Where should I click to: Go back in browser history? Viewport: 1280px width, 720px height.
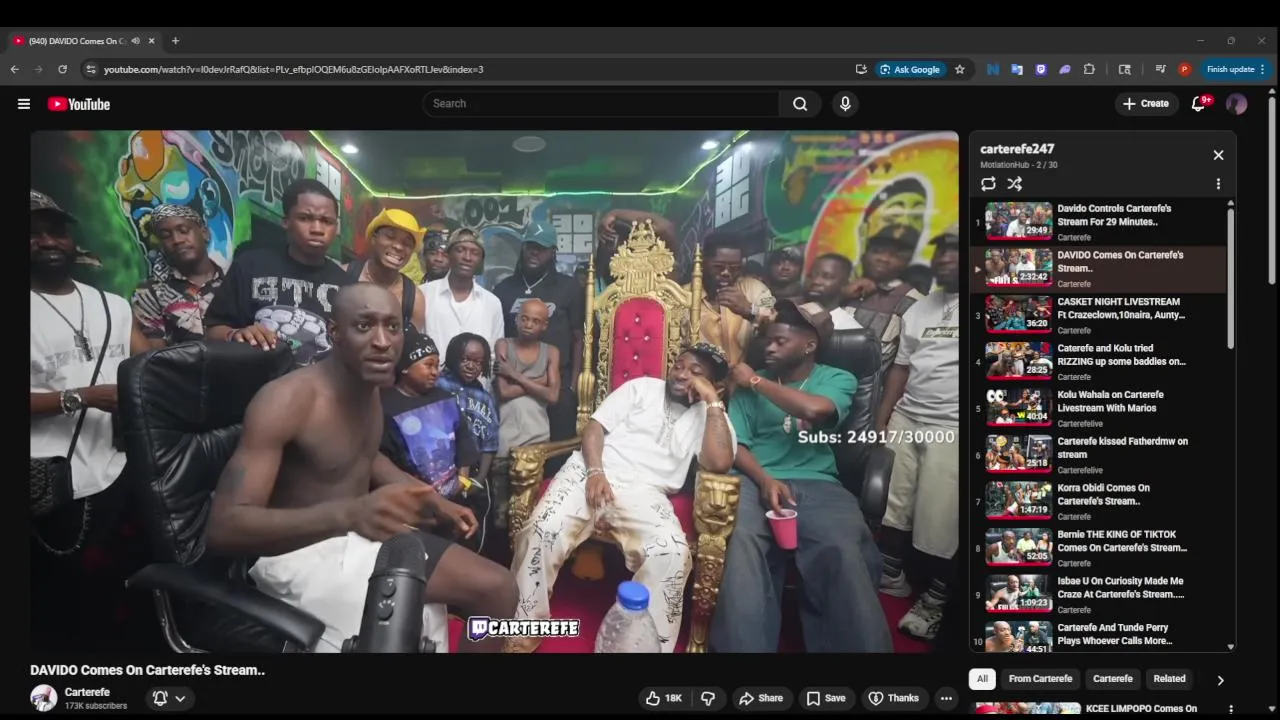(14, 69)
